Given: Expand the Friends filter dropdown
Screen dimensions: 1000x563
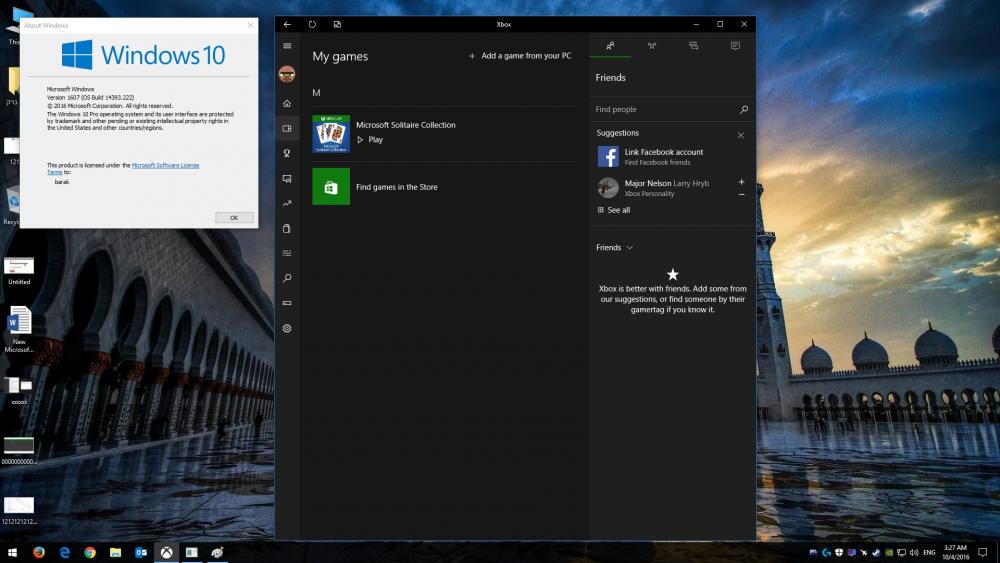Looking at the screenshot, I should point(615,247).
